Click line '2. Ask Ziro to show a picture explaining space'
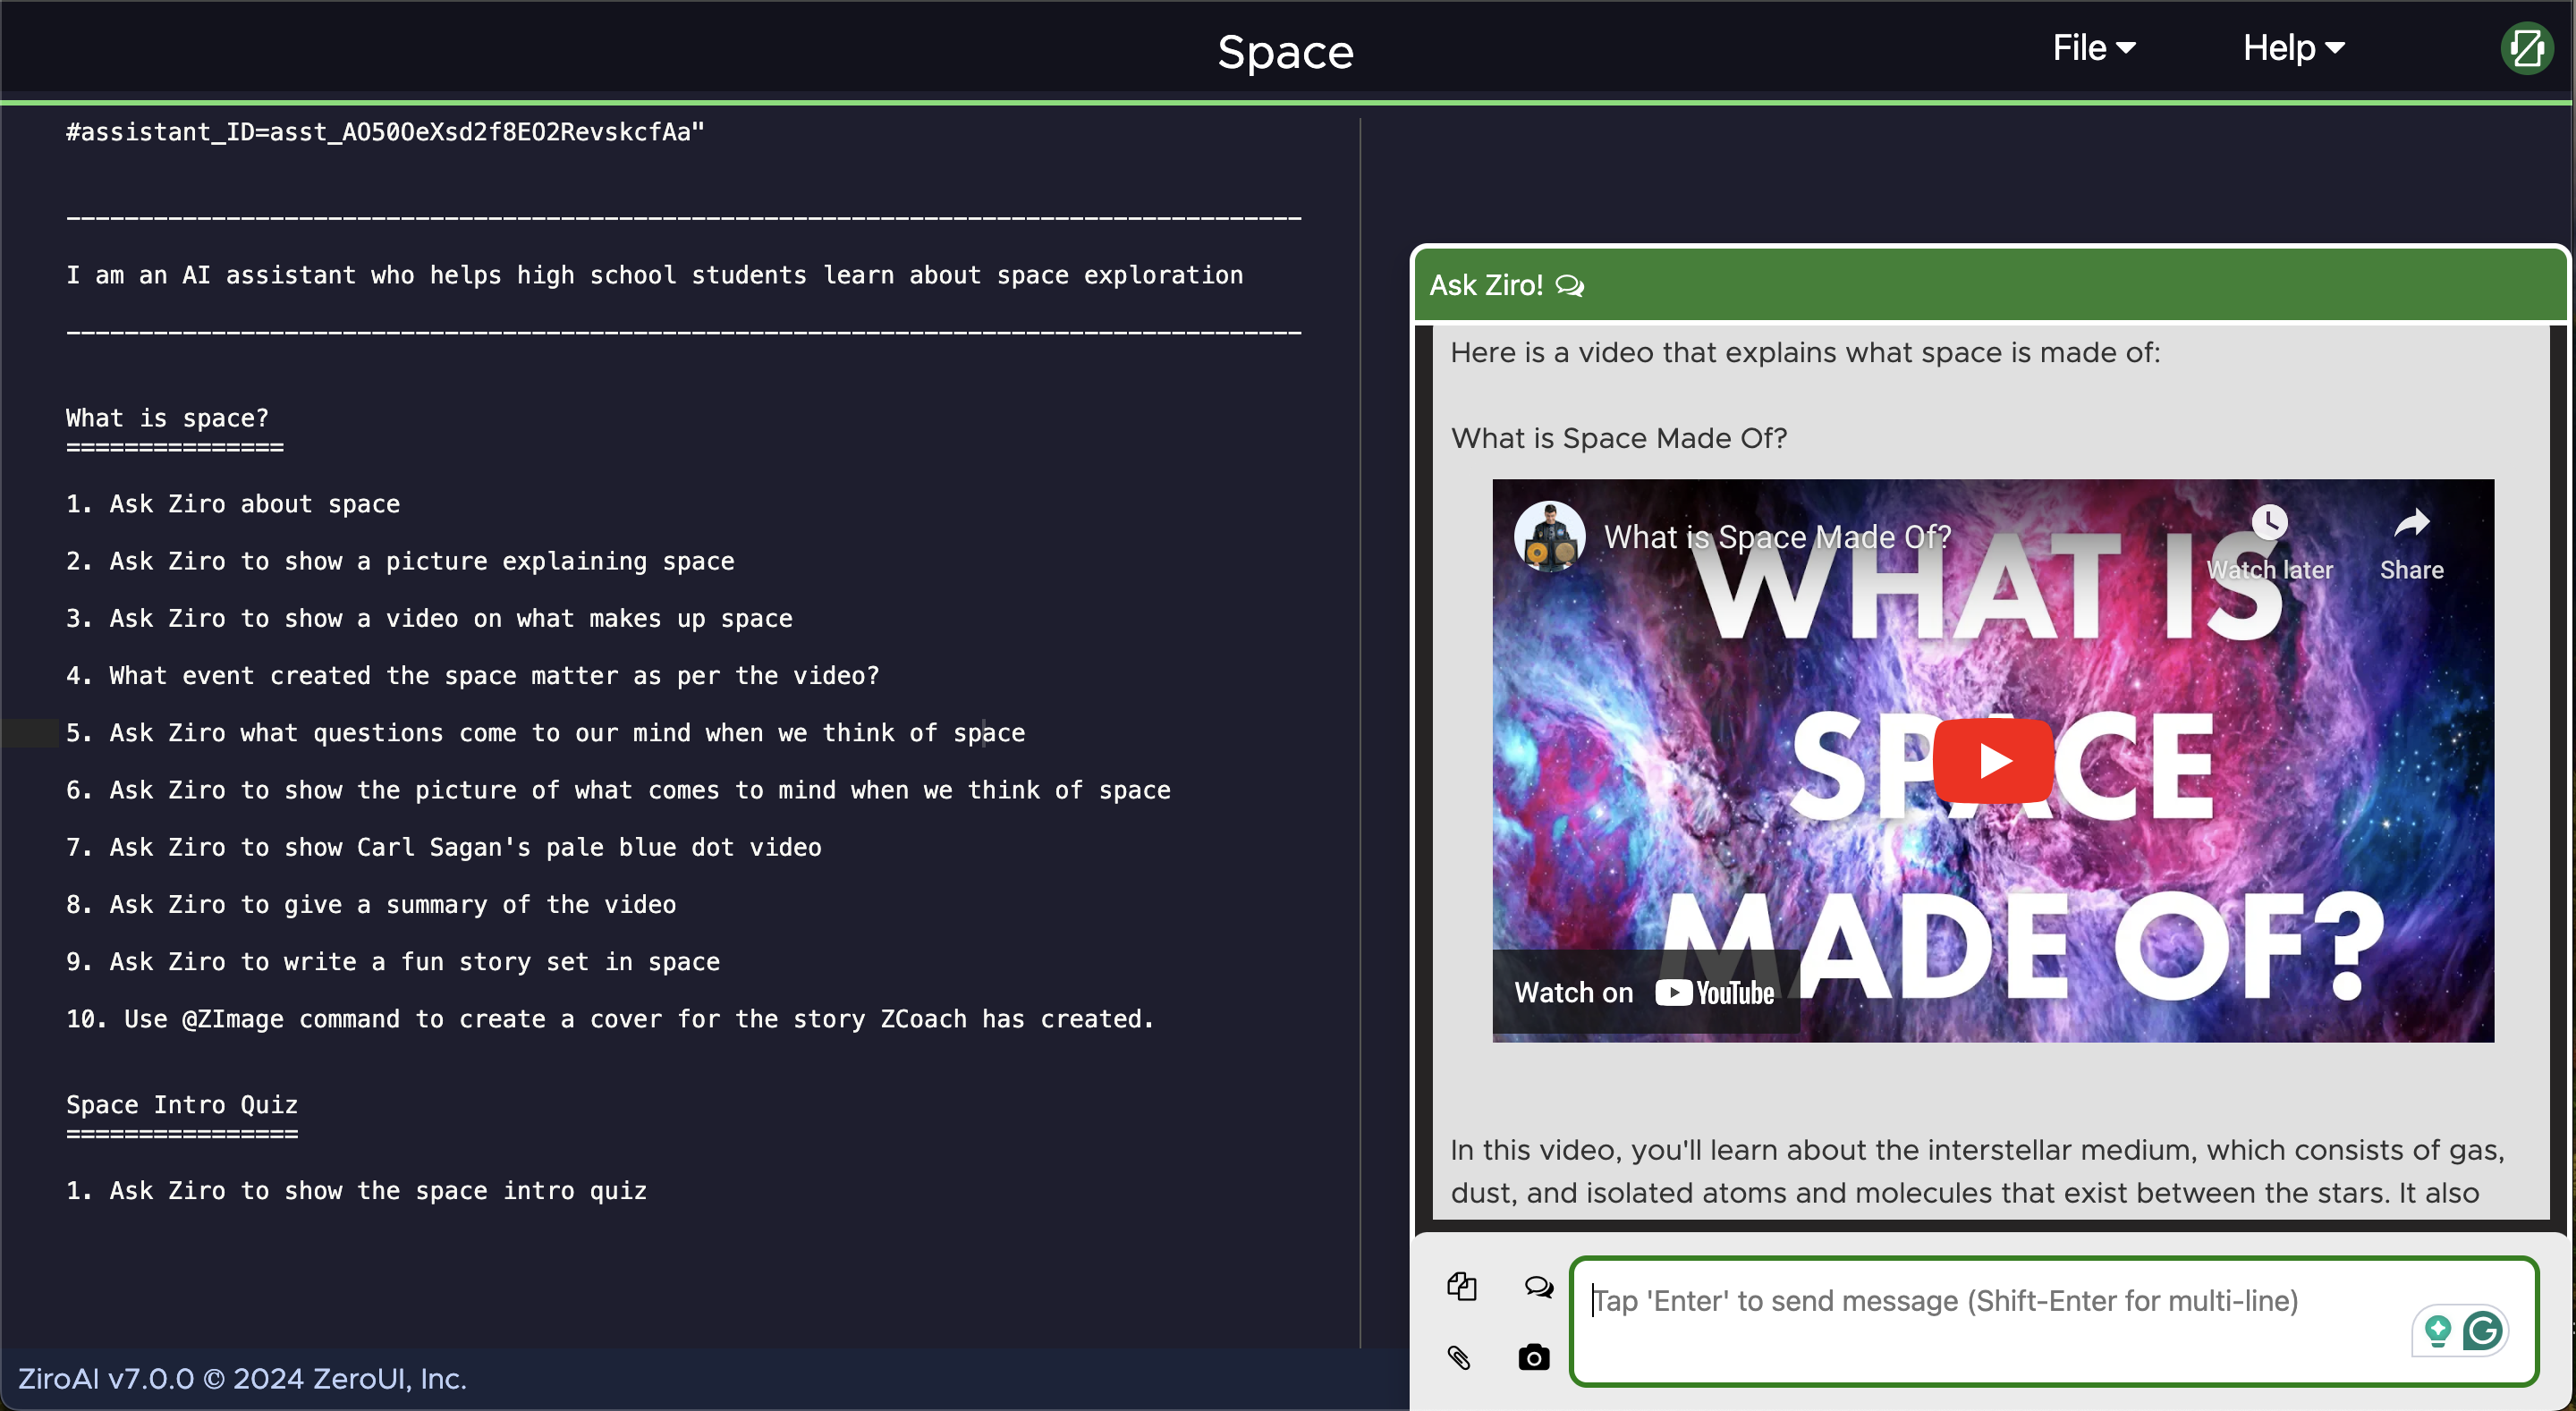 (400, 561)
